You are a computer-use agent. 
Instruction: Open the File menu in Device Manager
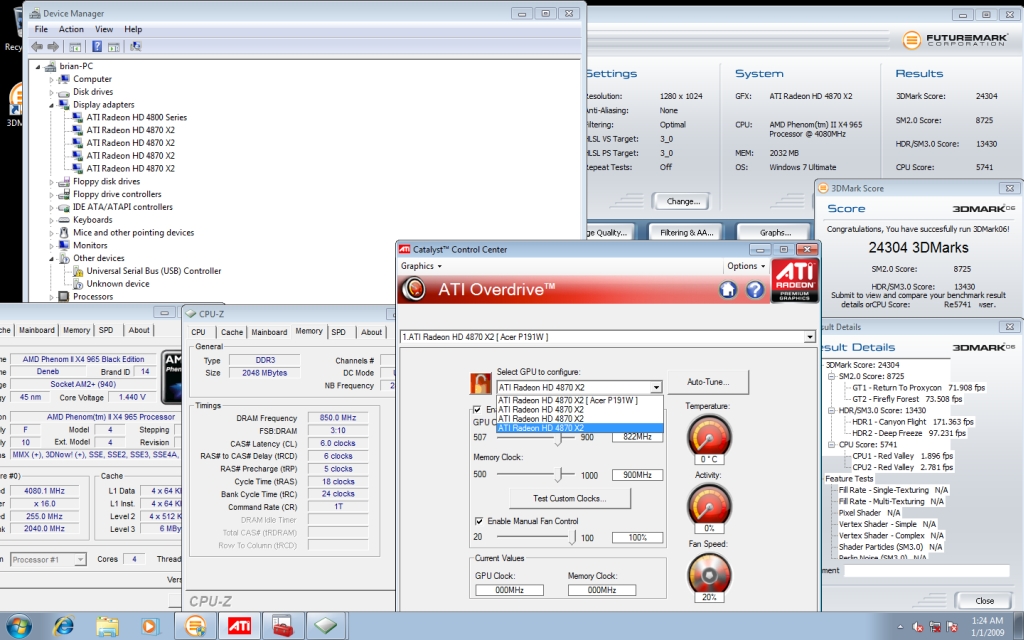pos(41,29)
